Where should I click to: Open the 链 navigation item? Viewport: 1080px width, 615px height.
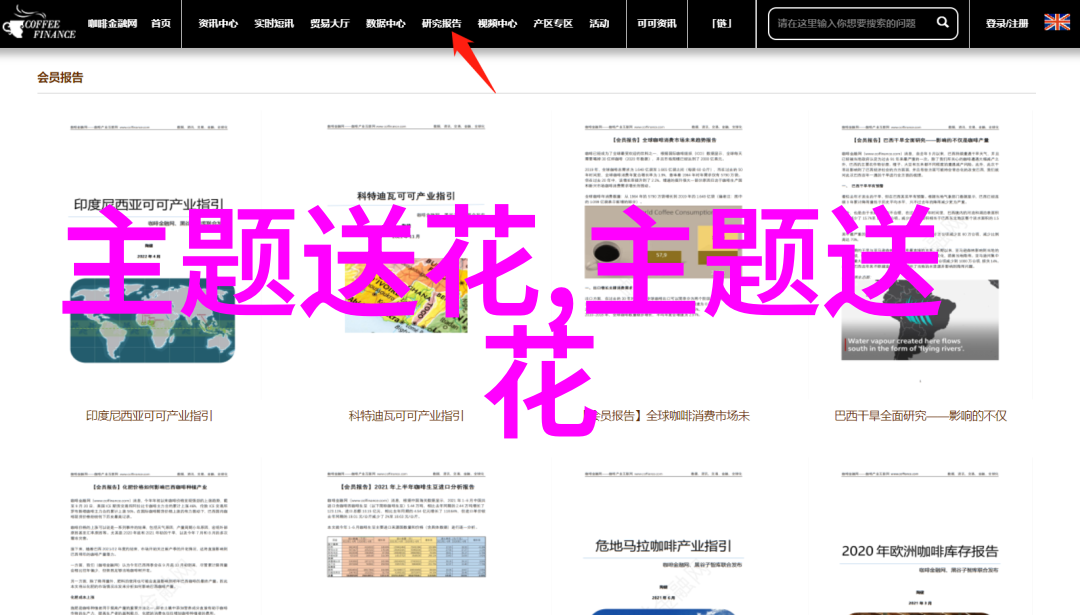coord(721,23)
